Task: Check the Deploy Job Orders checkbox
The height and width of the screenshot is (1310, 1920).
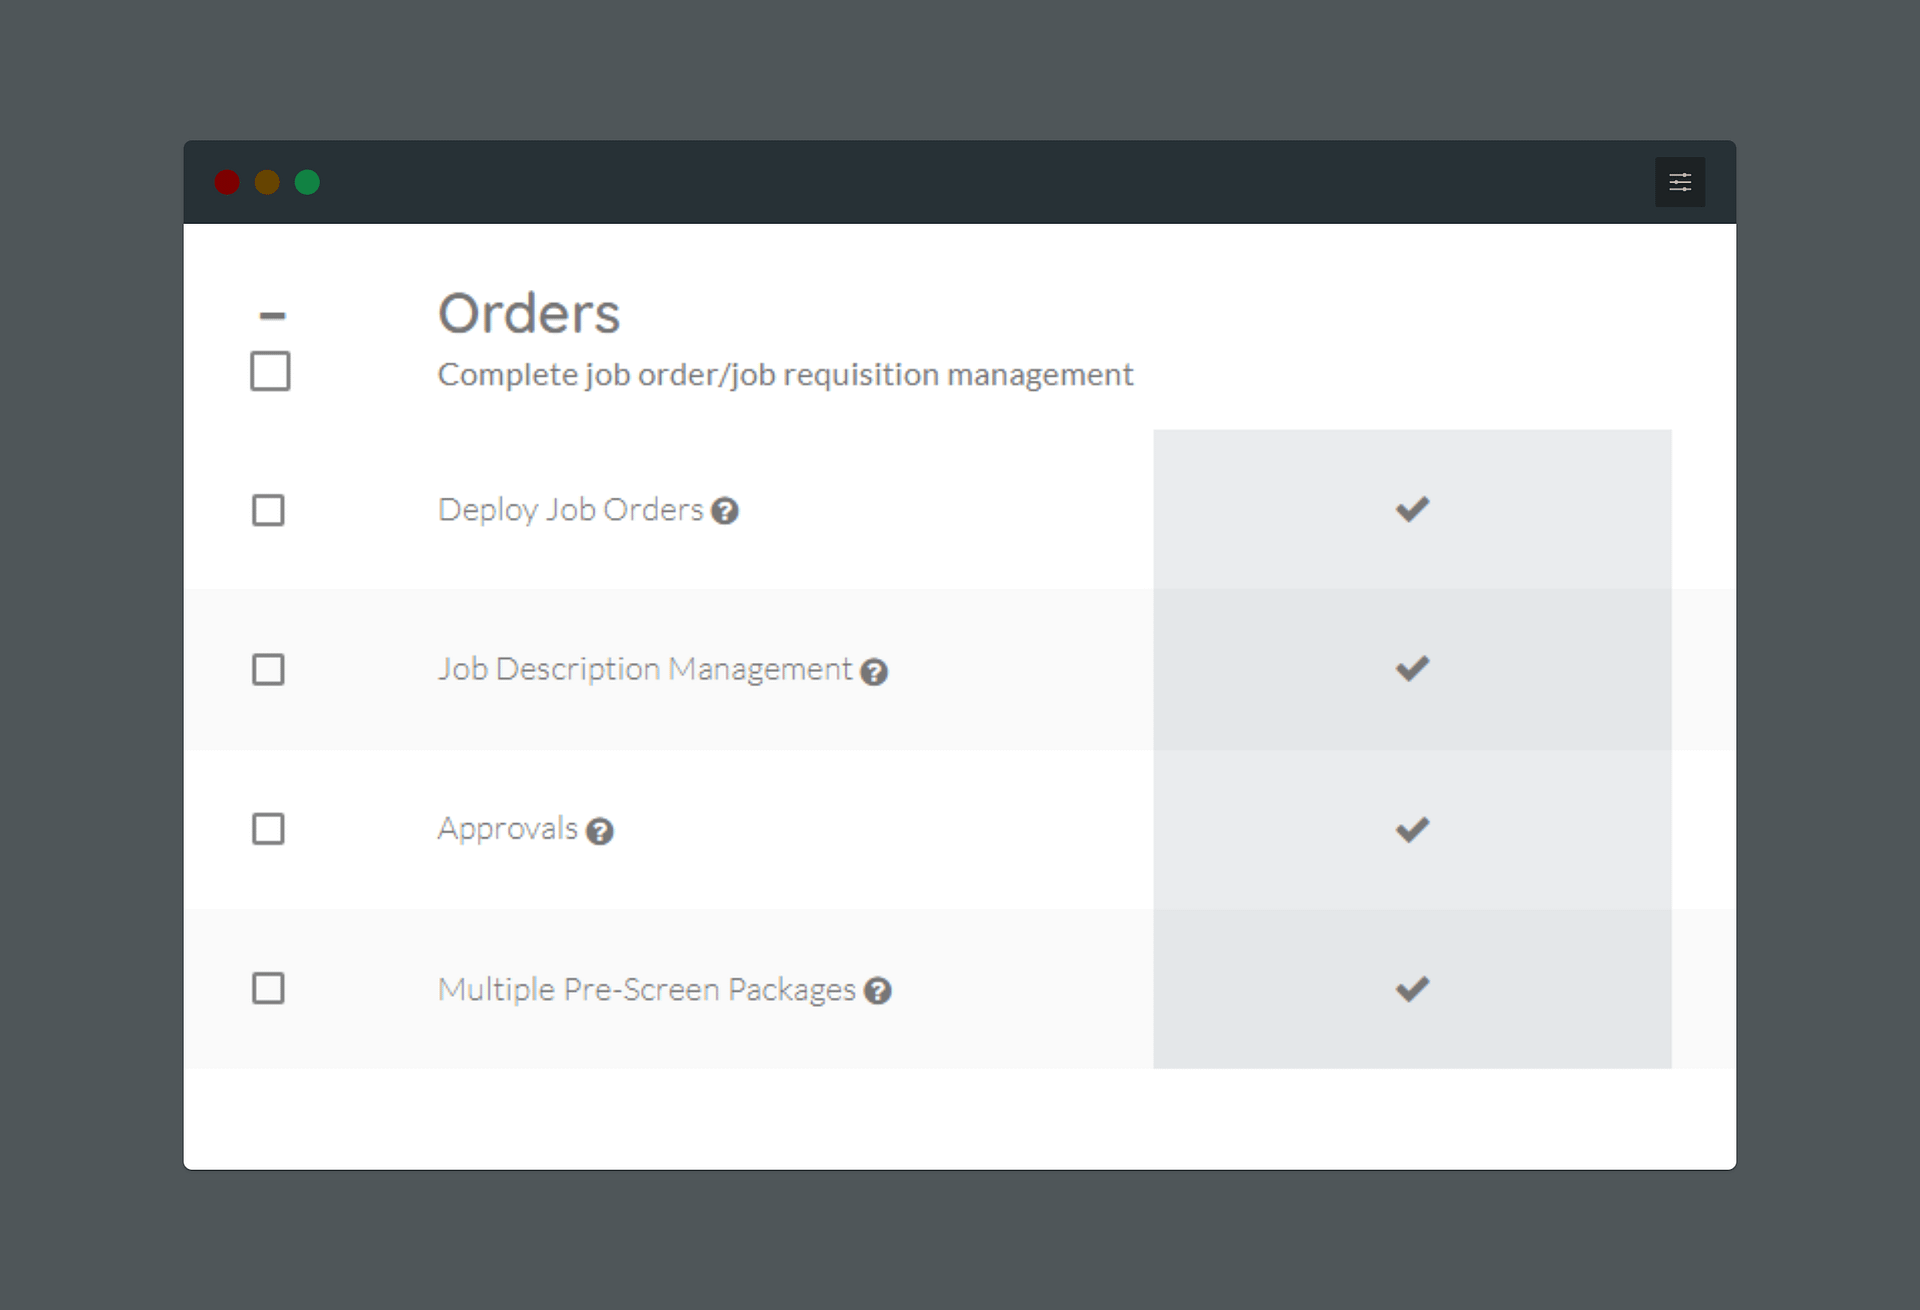Action: pos(268,510)
